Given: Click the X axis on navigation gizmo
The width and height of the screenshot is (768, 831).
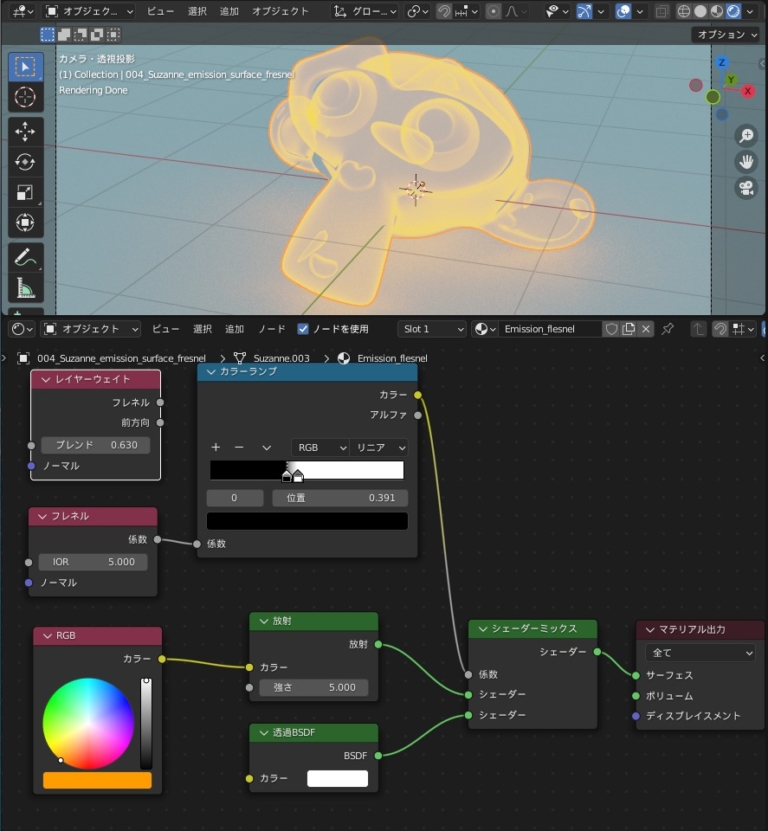Looking at the screenshot, I should (x=748, y=91).
